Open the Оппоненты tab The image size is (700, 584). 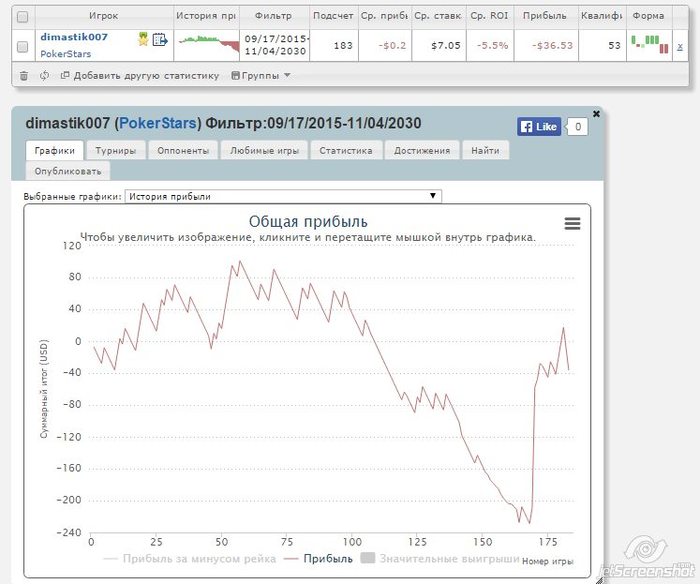click(x=183, y=150)
